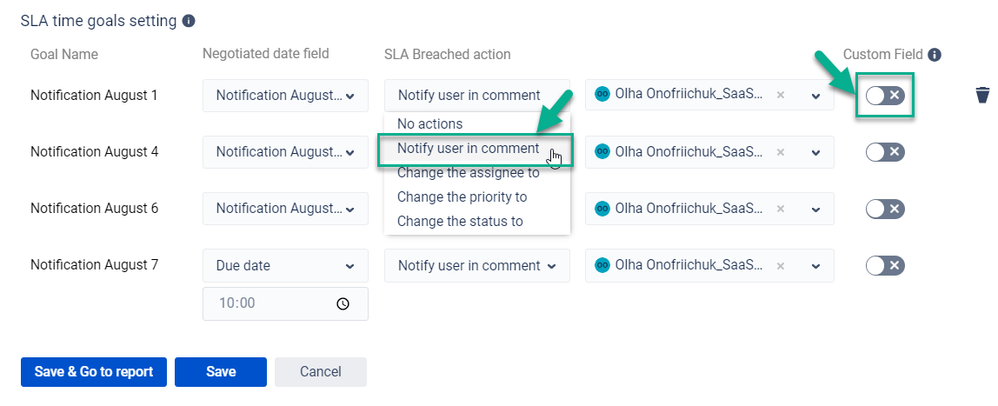Open user dropdown arrow in Notification August 1 row
Screen dimensions: 998x406
816,96
